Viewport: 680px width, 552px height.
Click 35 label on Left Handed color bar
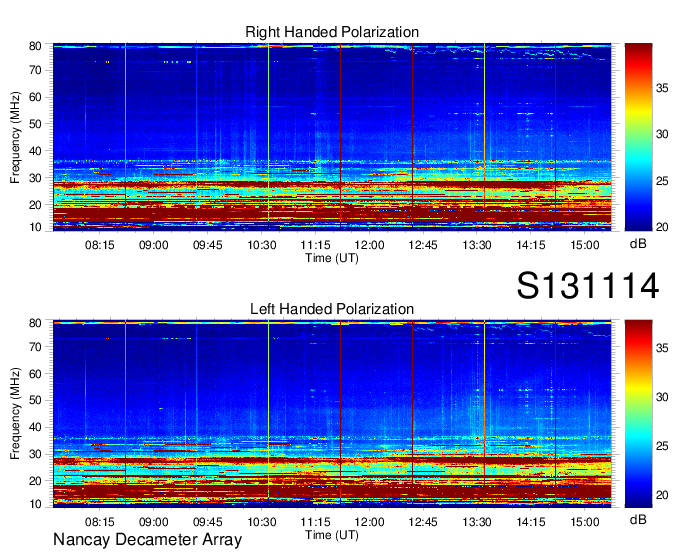click(x=662, y=348)
